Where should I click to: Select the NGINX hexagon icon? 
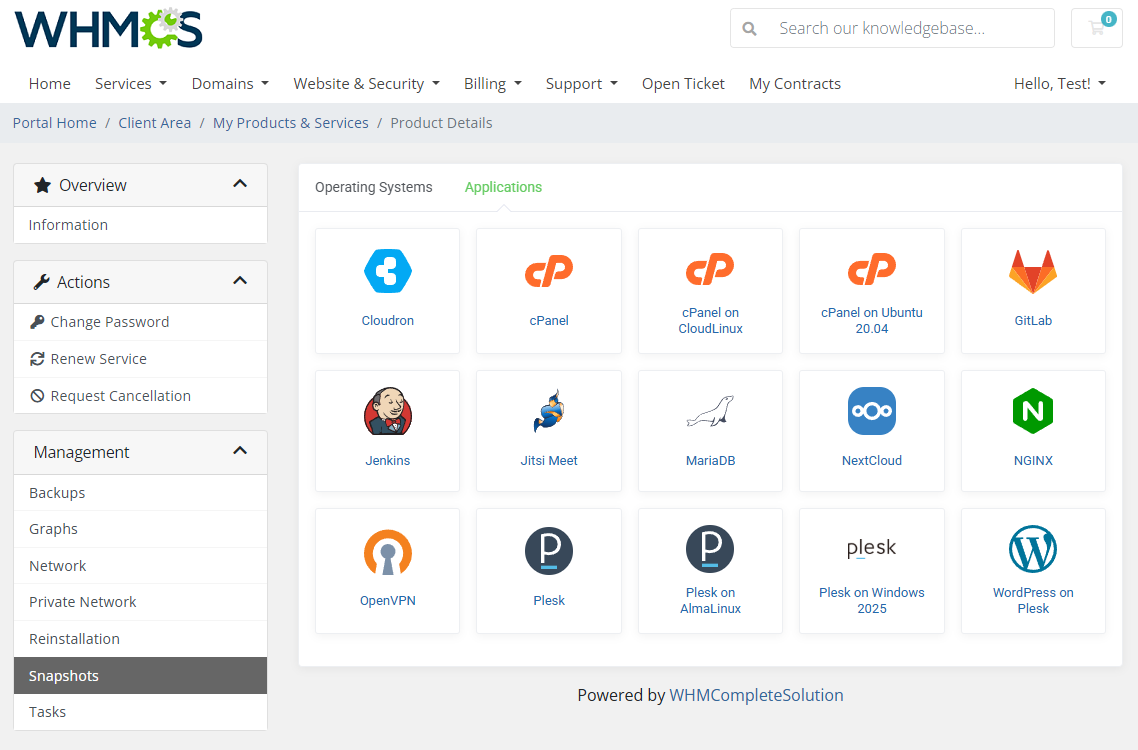coord(1033,411)
